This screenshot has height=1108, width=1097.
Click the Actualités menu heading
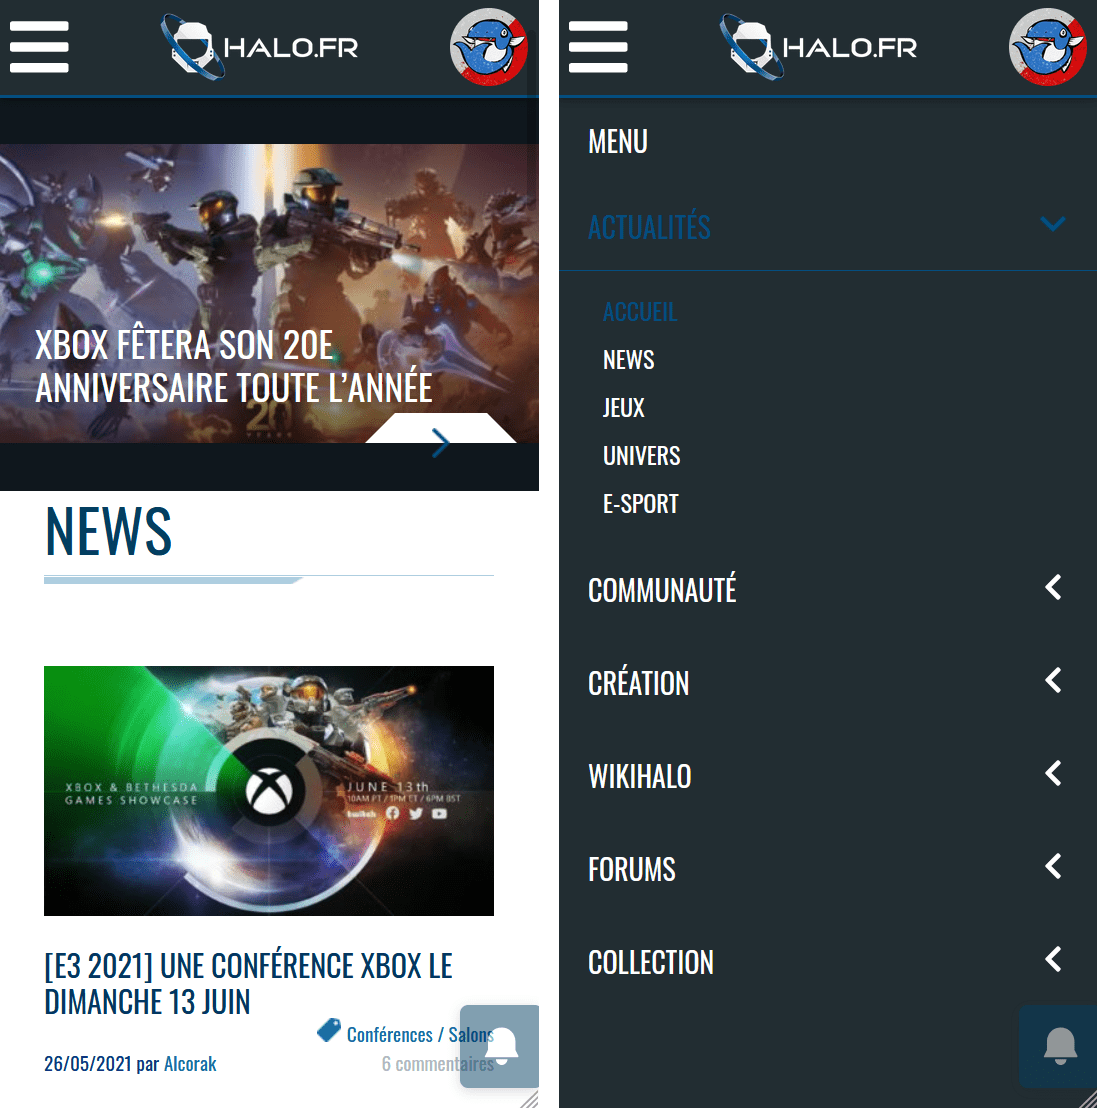click(x=649, y=227)
